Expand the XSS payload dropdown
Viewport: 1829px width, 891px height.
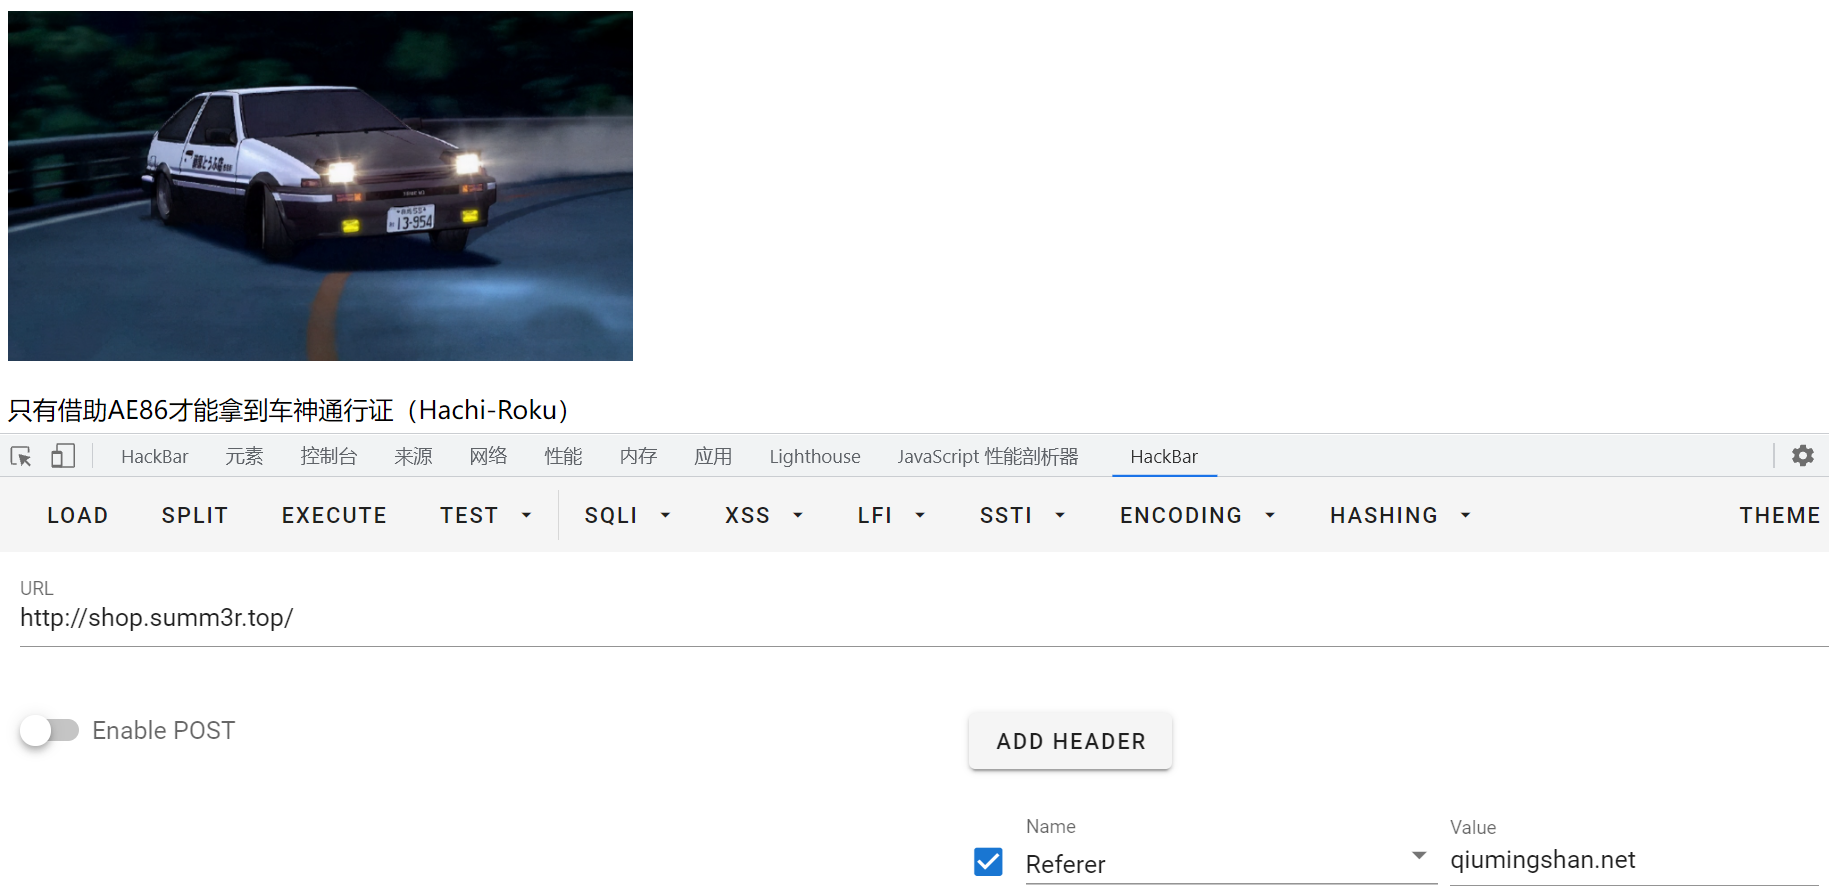[x=764, y=516]
